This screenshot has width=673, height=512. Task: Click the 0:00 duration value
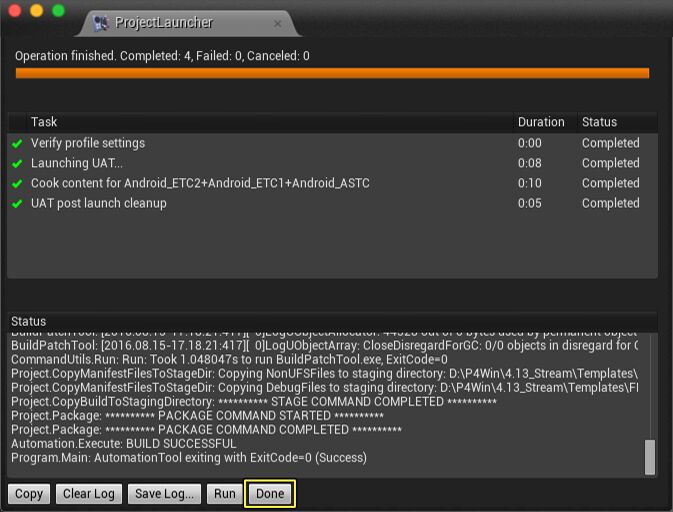[x=530, y=143]
